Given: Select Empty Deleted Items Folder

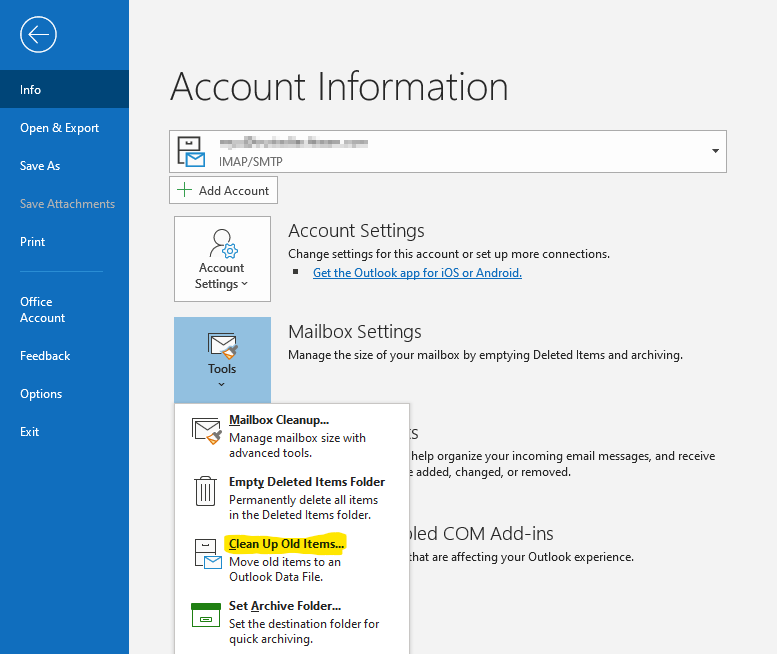Looking at the screenshot, I should coord(292,498).
